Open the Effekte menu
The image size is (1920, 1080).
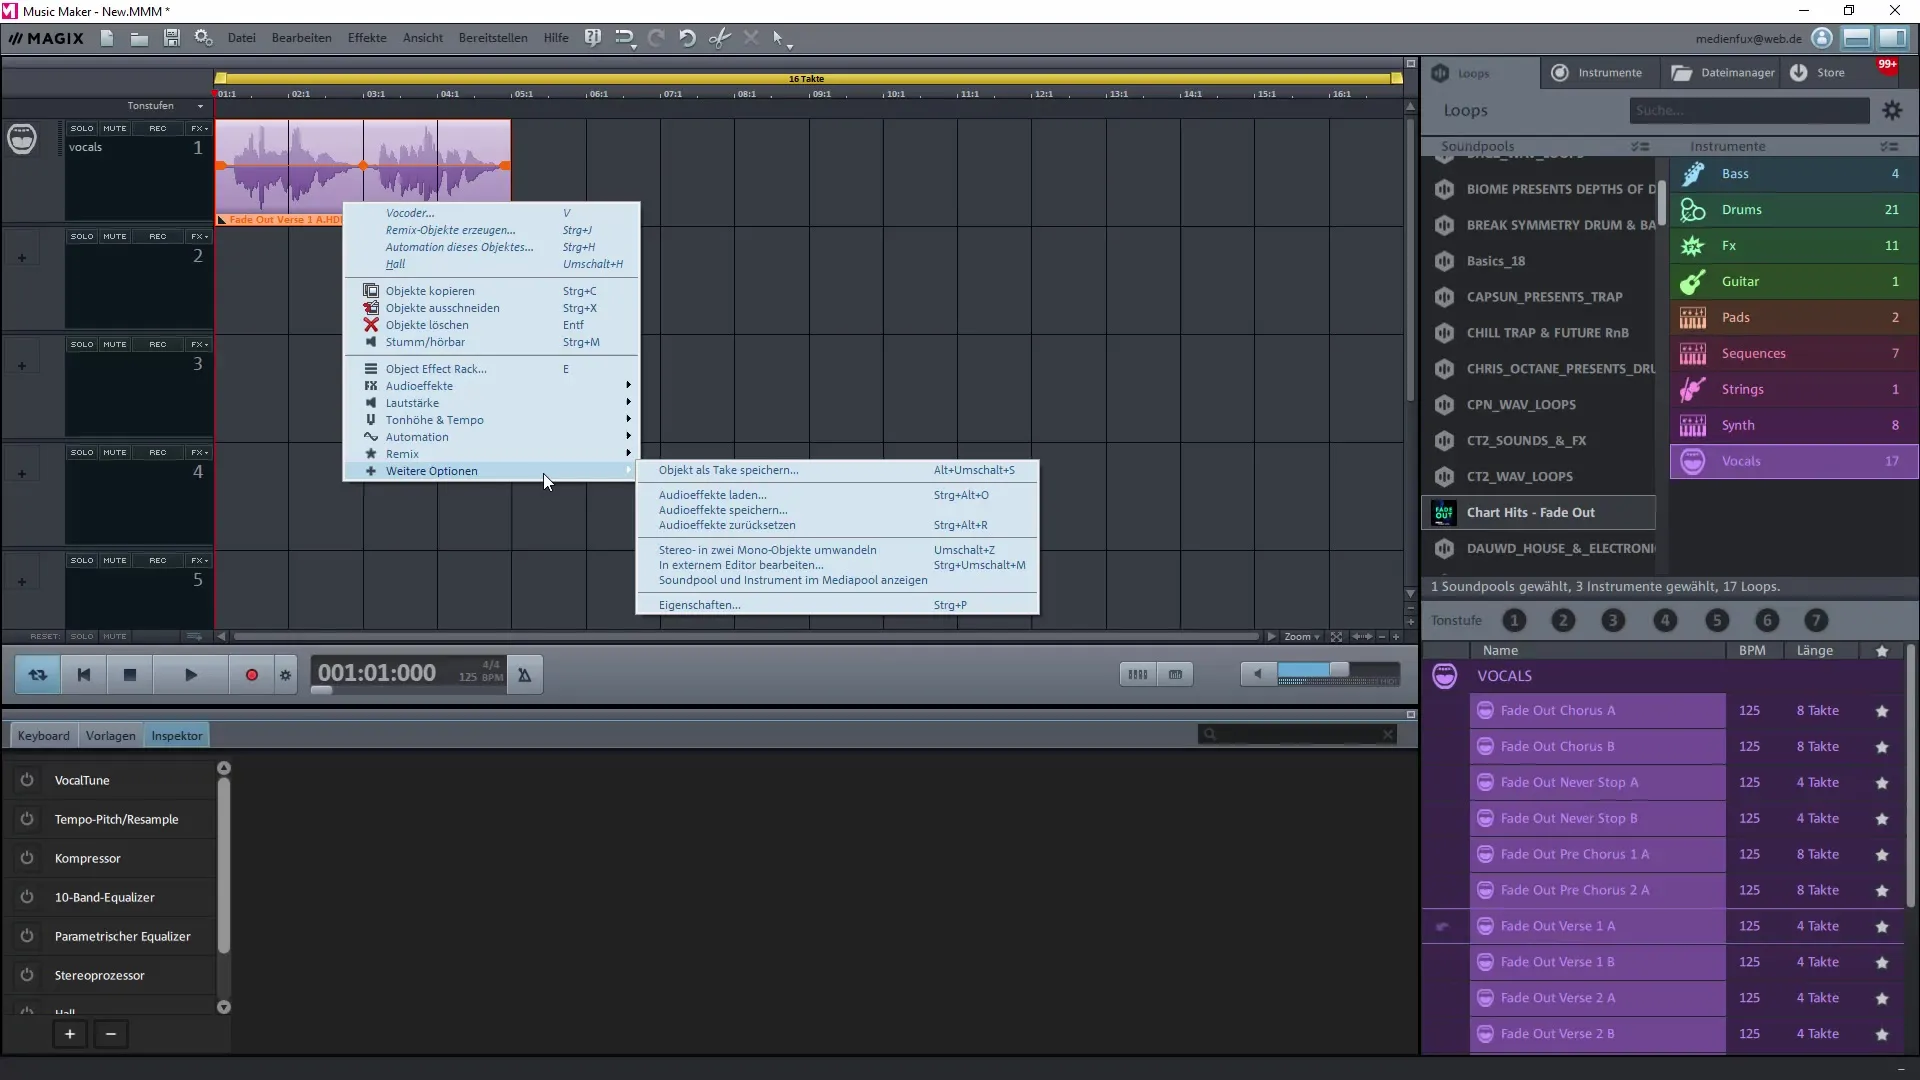[367, 38]
